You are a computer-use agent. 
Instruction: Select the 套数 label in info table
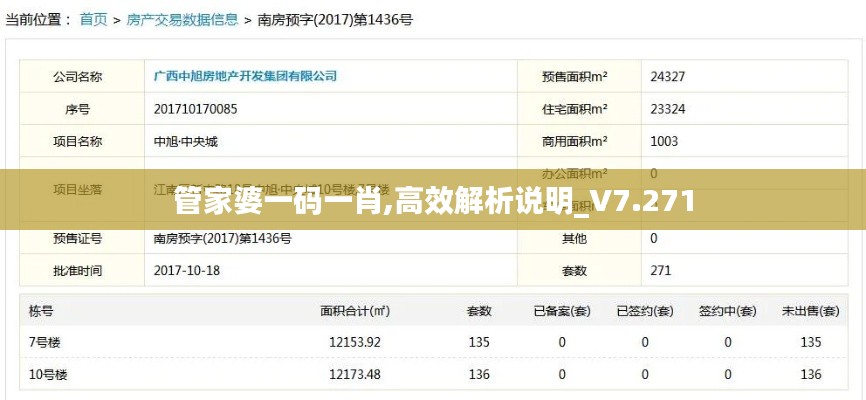(x=574, y=271)
